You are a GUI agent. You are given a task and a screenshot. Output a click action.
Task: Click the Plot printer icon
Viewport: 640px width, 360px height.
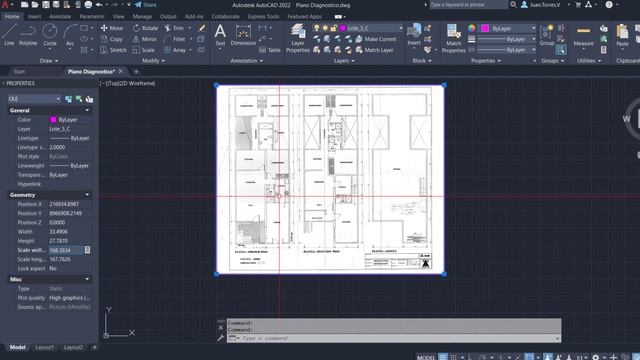click(88, 5)
